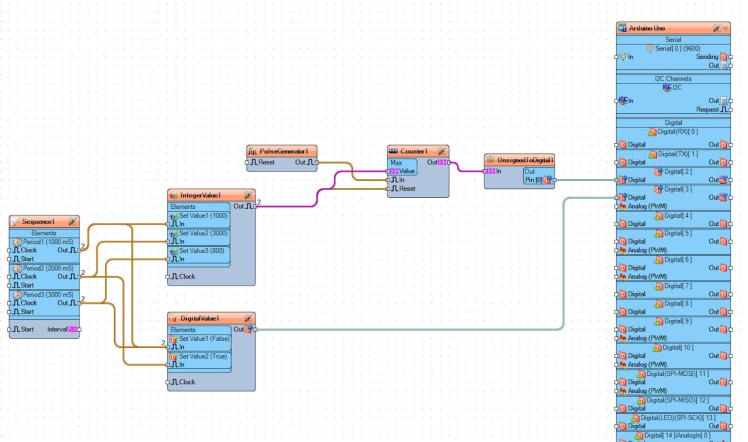
Task: Open the Counter1 settings wrench icon
Action: click(442, 151)
